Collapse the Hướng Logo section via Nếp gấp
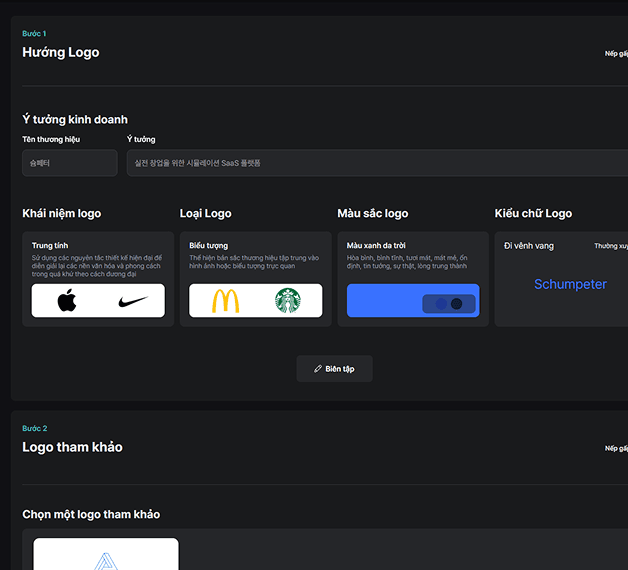The width and height of the screenshot is (628, 570). 616,53
